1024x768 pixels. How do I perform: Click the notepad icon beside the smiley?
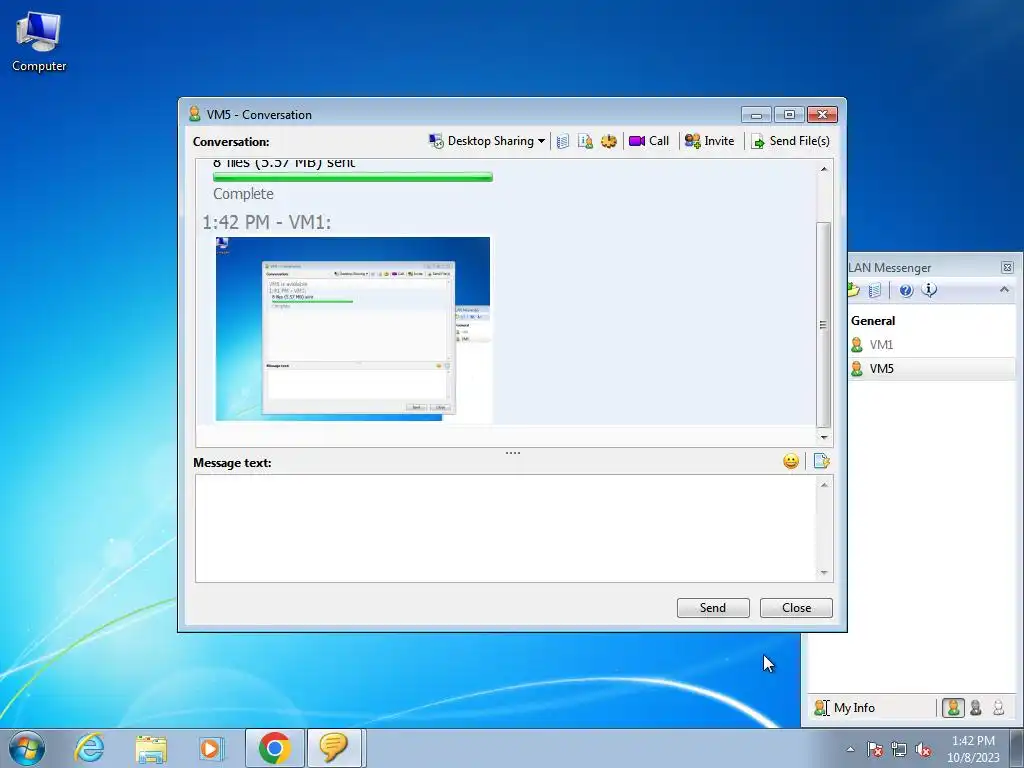click(822, 462)
